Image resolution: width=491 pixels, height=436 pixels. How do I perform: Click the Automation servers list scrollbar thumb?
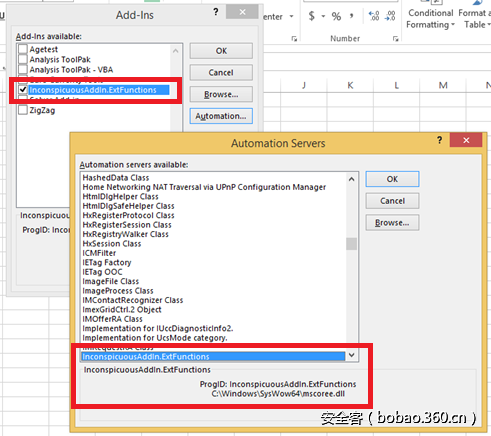[x=351, y=244]
